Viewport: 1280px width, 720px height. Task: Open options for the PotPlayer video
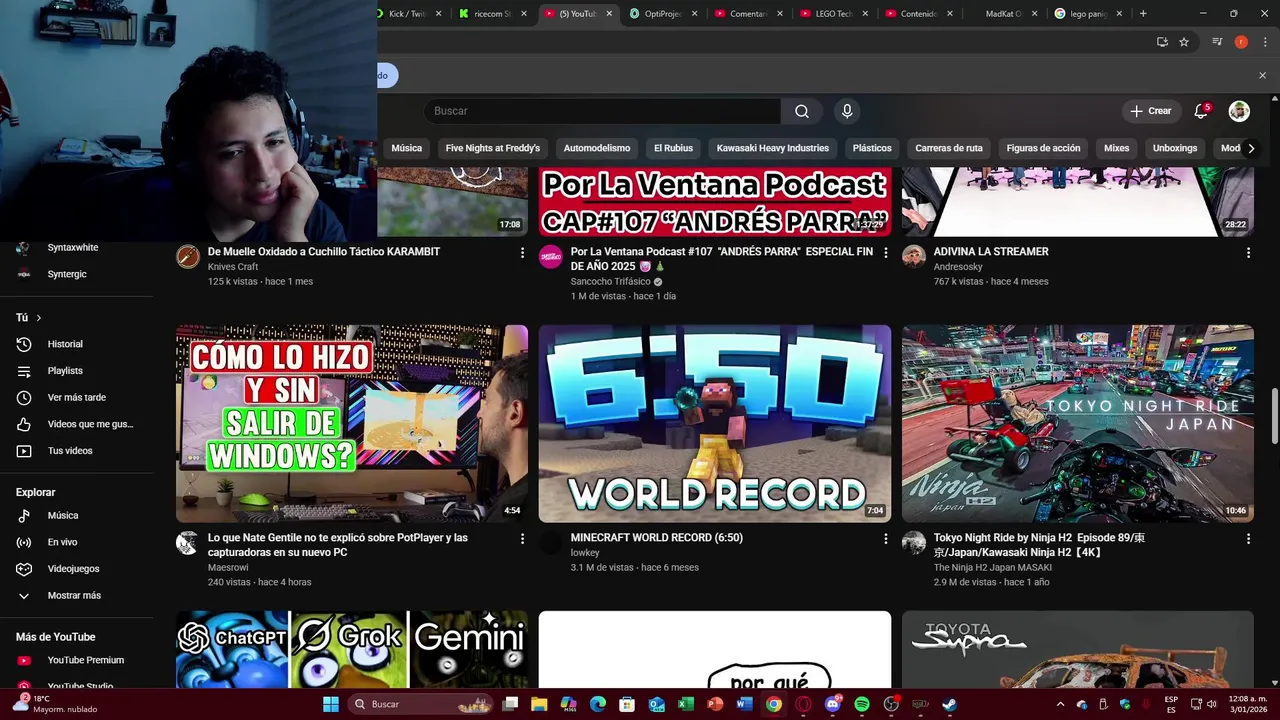coord(522,539)
